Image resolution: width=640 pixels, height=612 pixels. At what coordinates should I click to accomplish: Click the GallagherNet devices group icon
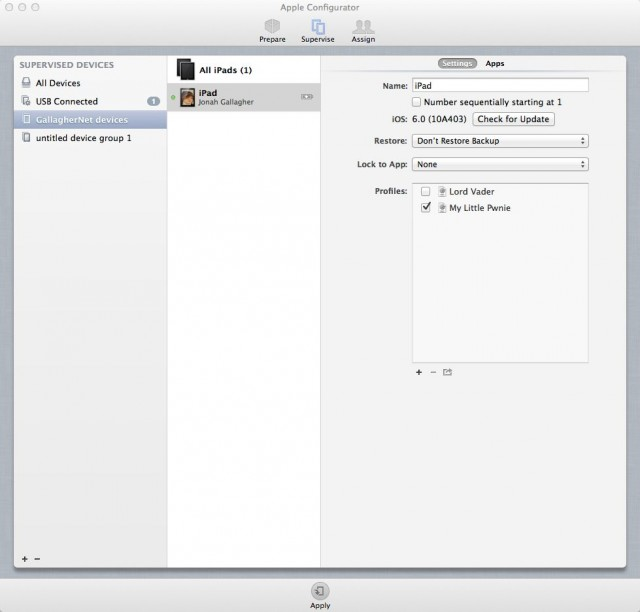[x=27, y=119]
